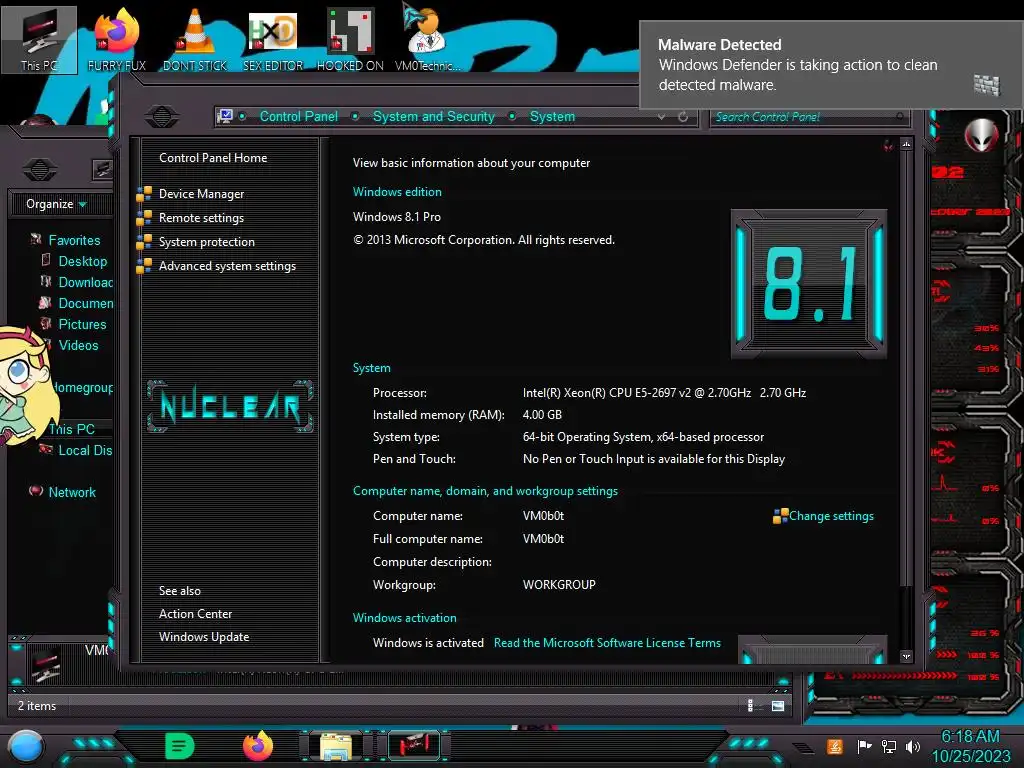Click the separator arrow before Control Panel

tap(242, 116)
